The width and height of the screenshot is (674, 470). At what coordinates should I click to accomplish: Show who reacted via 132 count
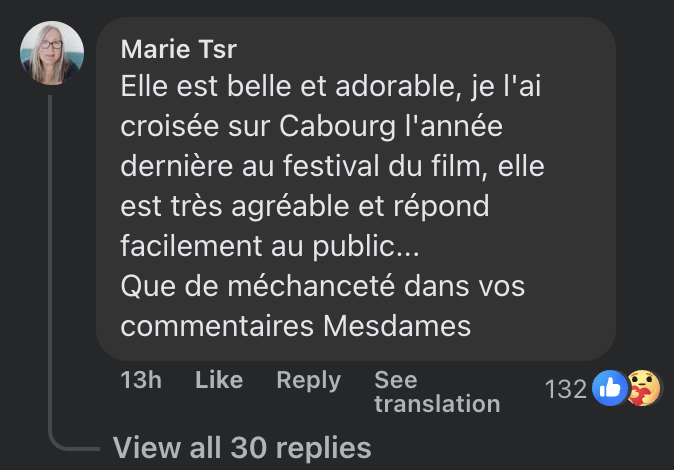click(x=565, y=389)
